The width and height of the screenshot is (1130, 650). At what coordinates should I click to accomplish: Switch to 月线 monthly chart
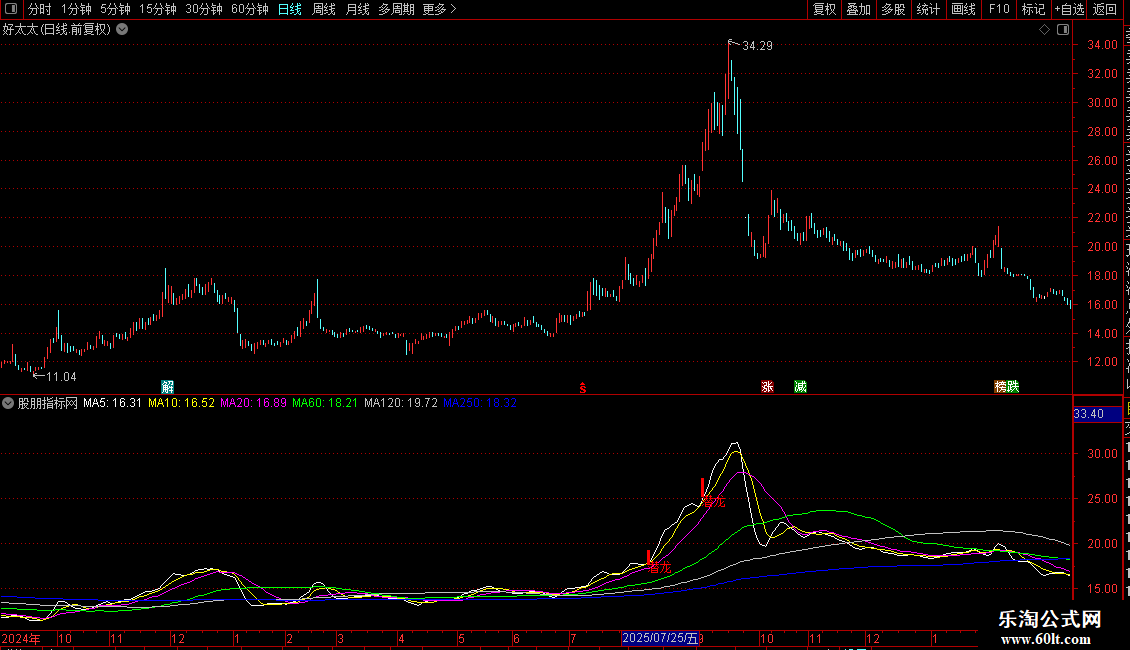pyautogui.click(x=357, y=9)
